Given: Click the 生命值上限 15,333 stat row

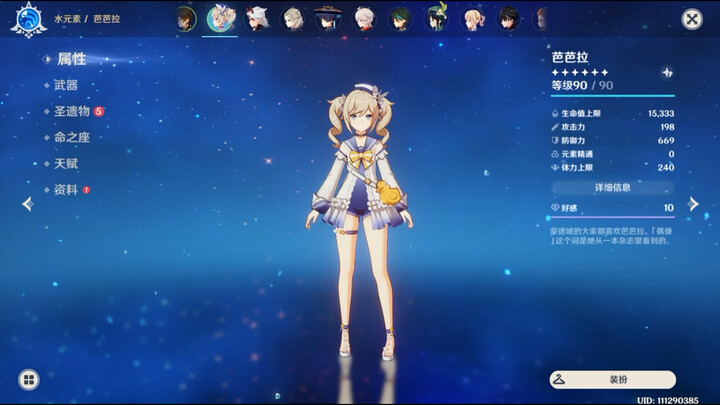Looking at the screenshot, I should [x=613, y=113].
